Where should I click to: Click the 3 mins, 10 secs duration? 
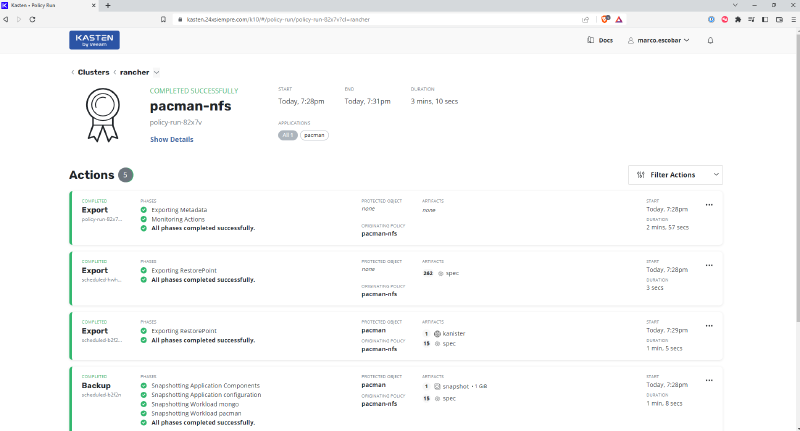click(434, 102)
